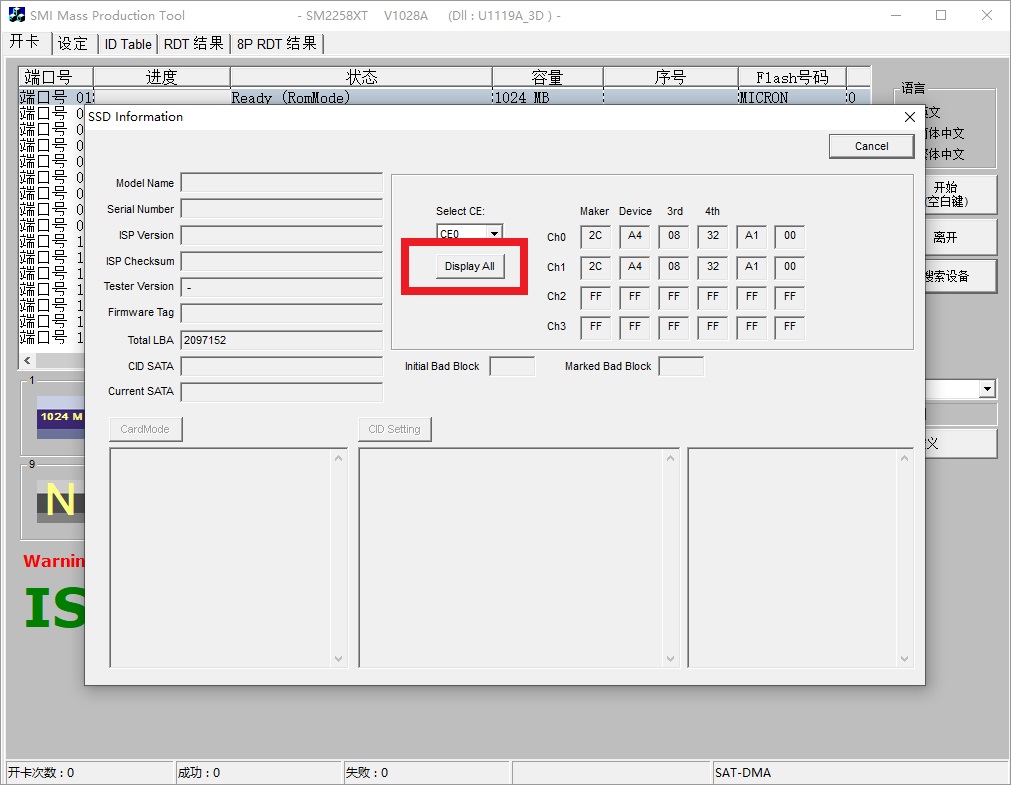The height and width of the screenshot is (785, 1011).
Task: Click the Total LBA field showing 2097152
Action: coord(281,340)
